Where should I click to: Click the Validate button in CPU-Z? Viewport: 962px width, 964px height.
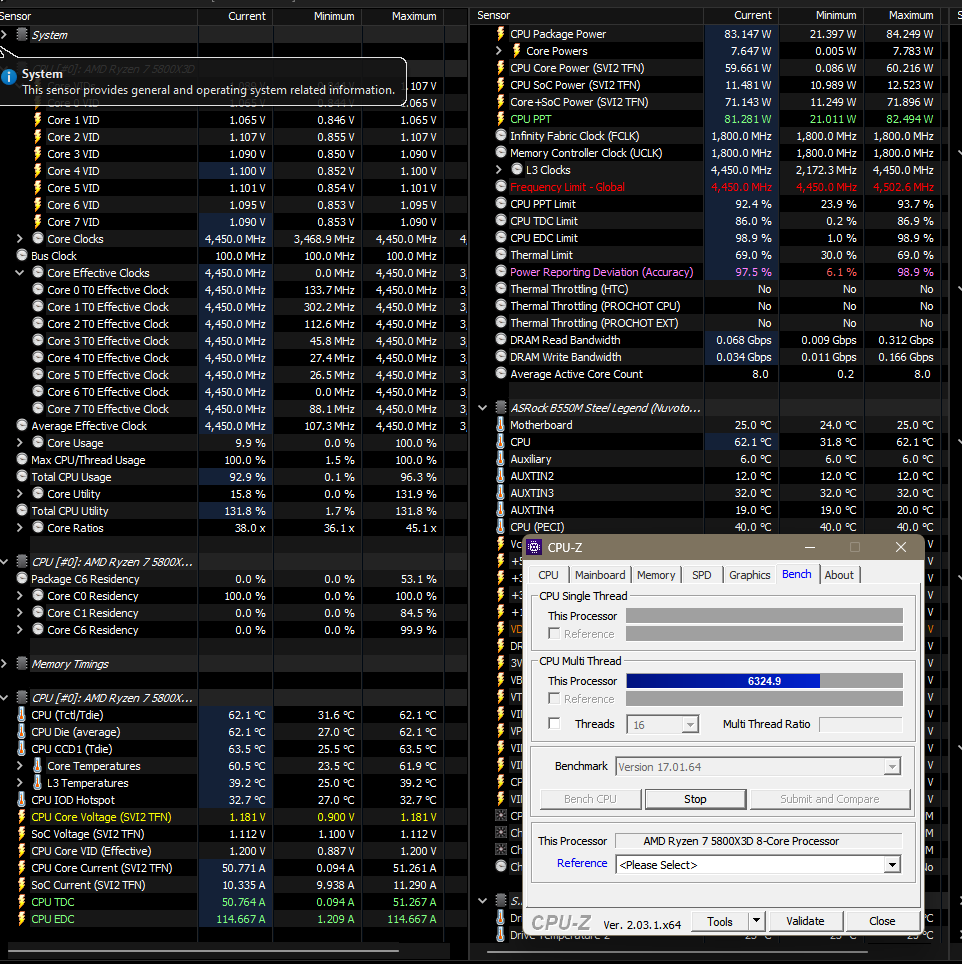pos(805,920)
